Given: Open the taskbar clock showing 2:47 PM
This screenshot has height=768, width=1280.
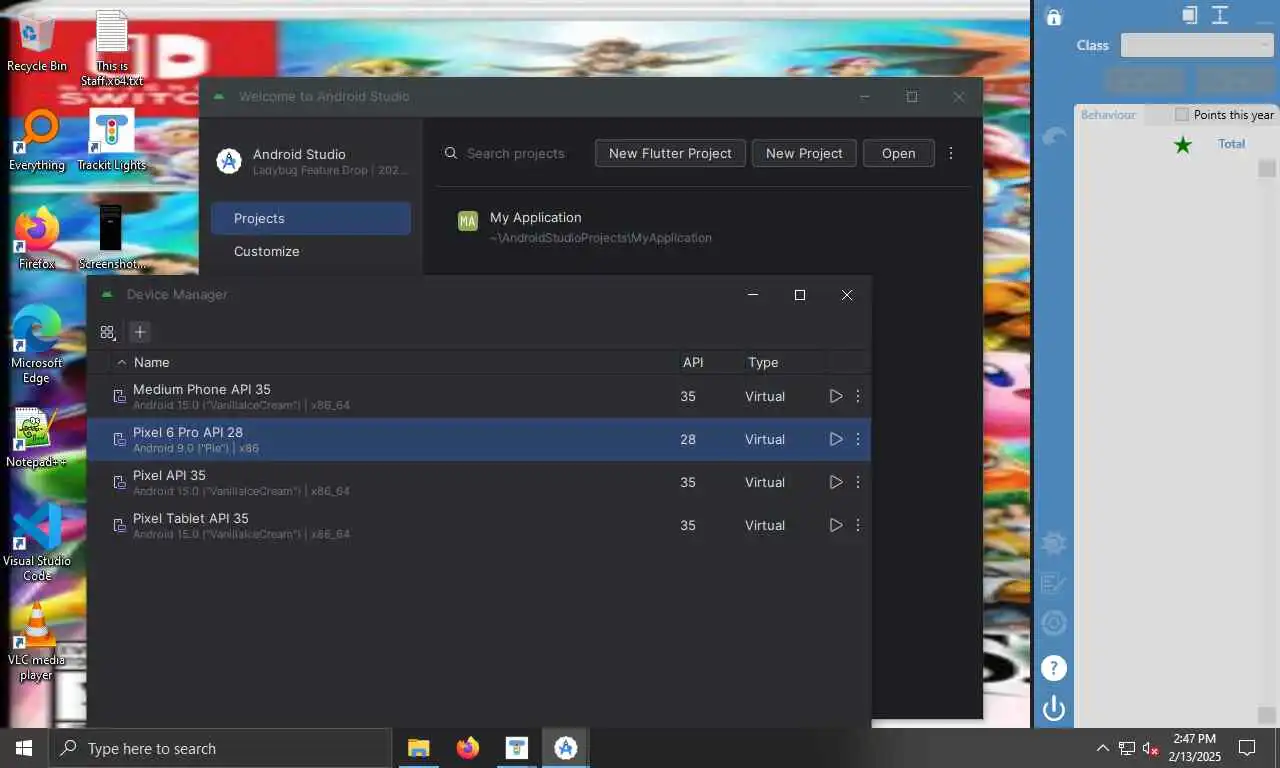Looking at the screenshot, I should point(1195,748).
